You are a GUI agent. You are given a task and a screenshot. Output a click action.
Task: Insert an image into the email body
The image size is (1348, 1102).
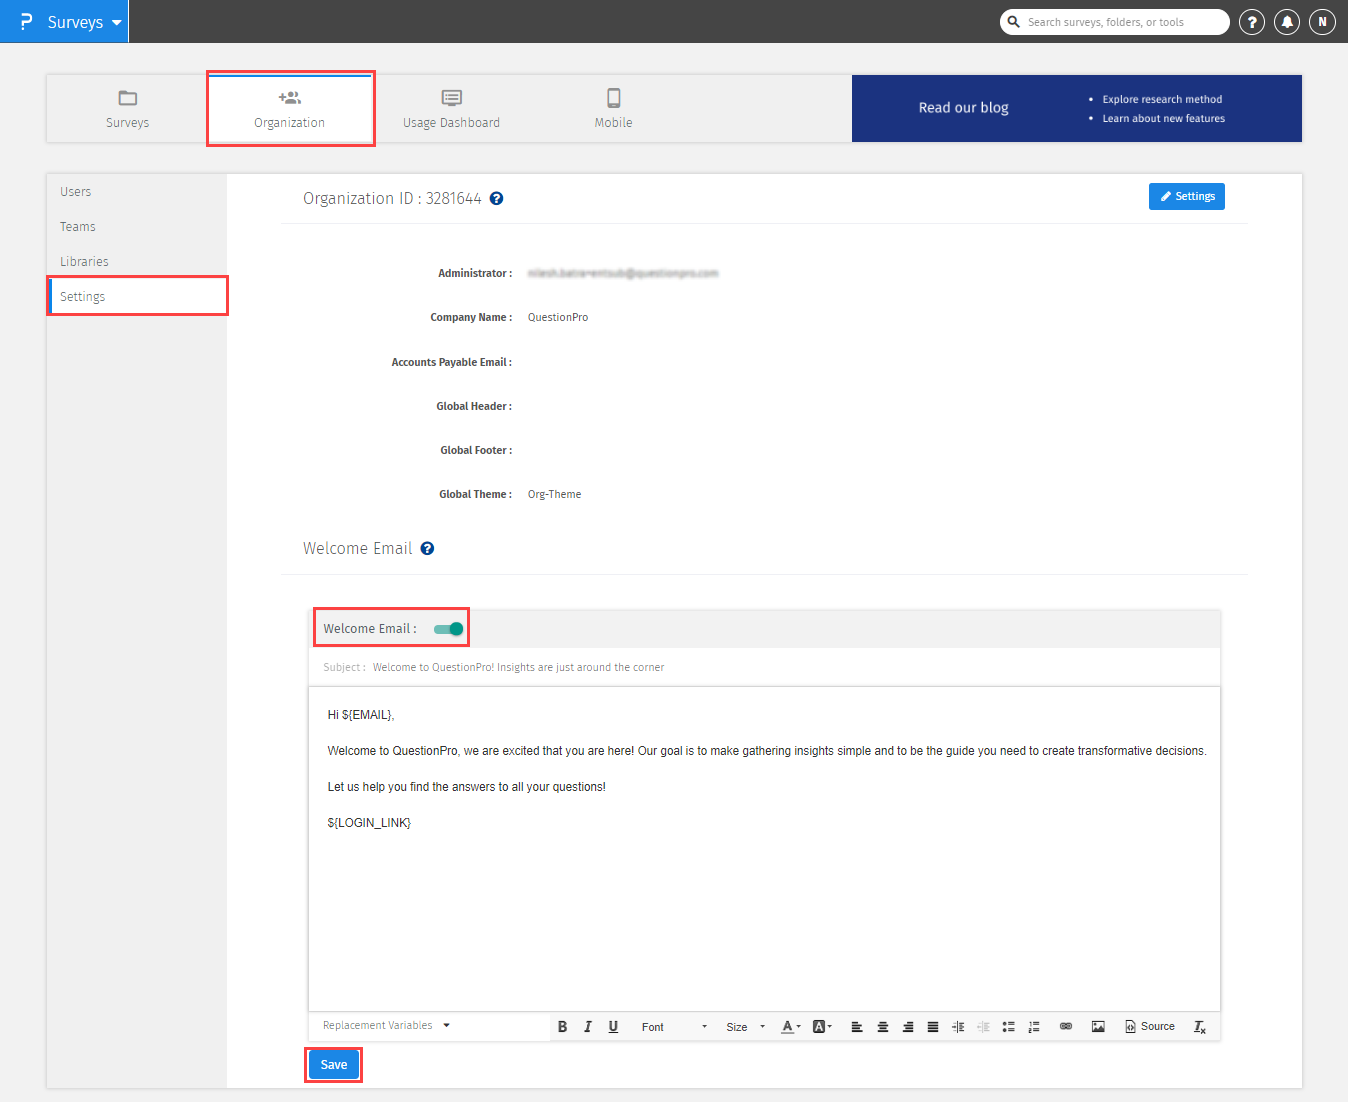point(1098,1026)
